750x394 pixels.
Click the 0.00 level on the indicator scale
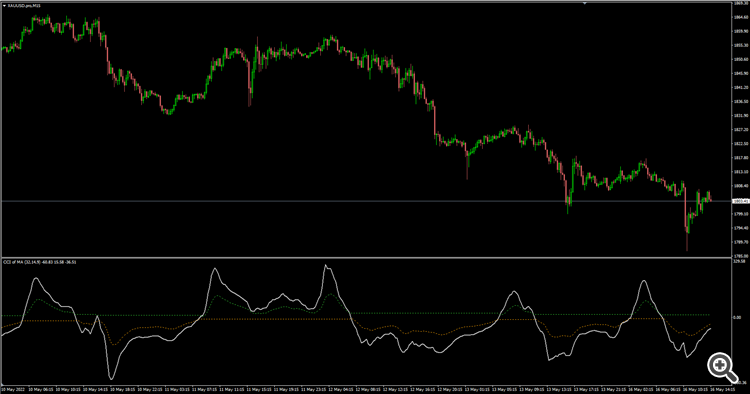pyautogui.click(x=737, y=317)
